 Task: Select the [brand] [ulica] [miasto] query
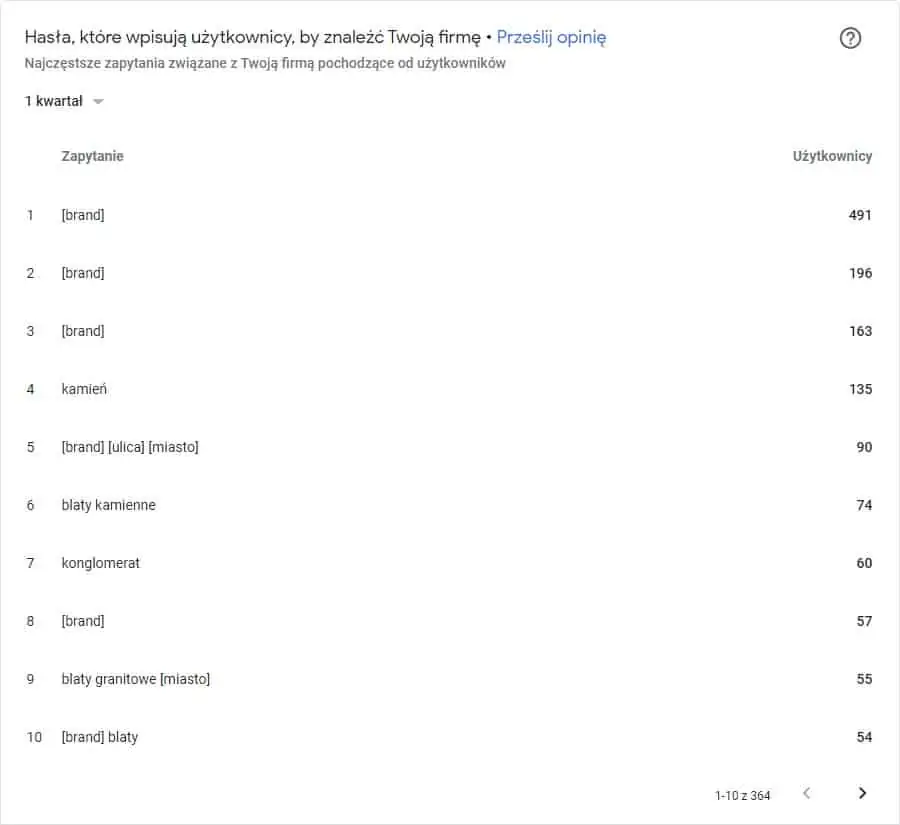click(130, 447)
